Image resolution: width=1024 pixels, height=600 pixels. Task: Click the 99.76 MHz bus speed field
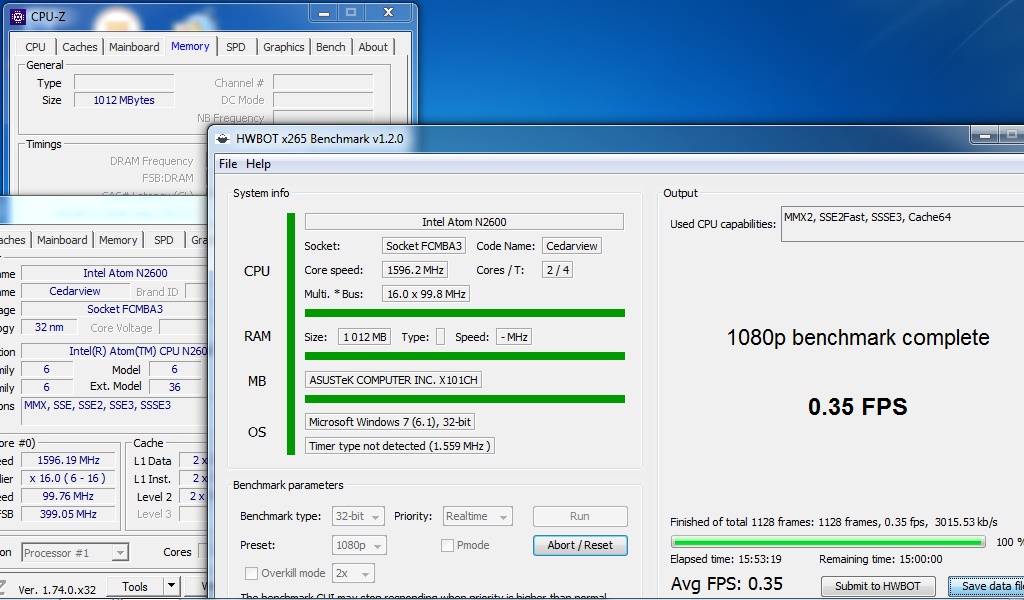pos(69,496)
